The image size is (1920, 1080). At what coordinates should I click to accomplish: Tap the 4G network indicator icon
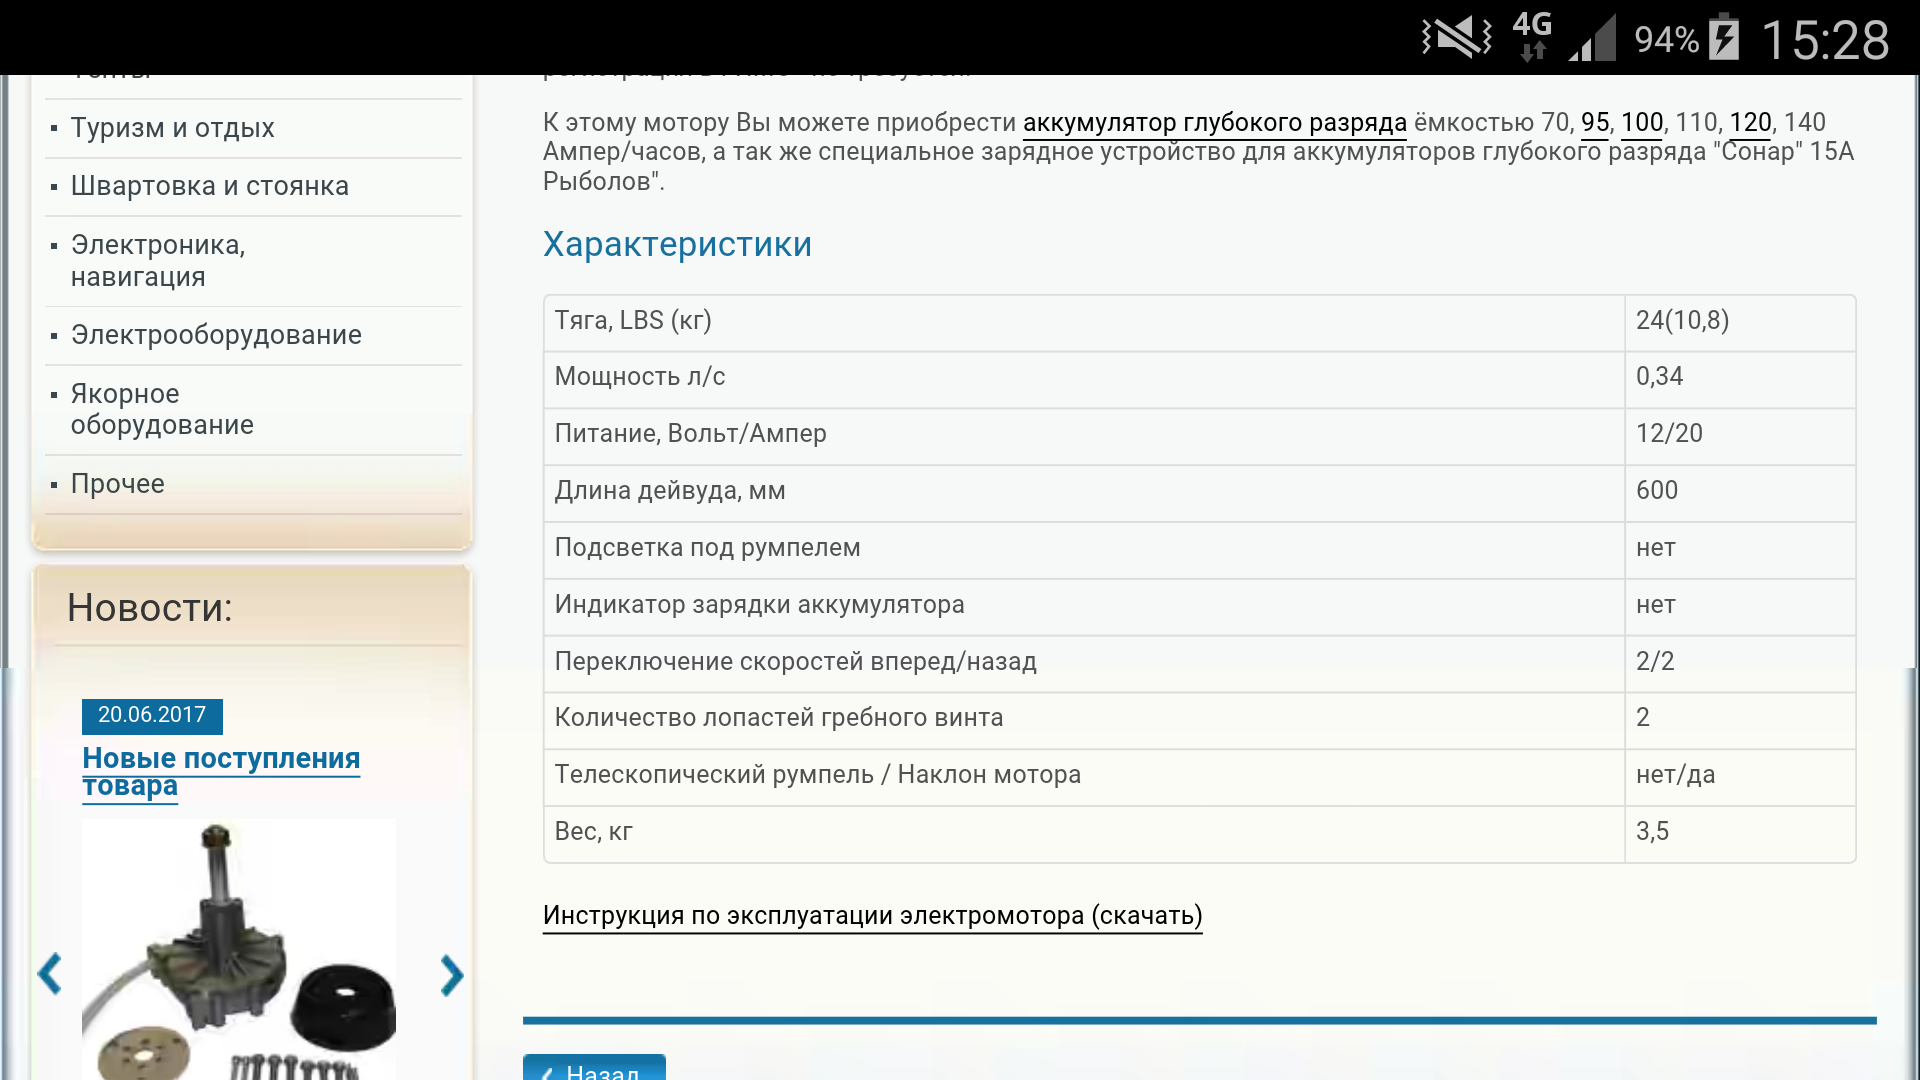click(x=1531, y=36)
